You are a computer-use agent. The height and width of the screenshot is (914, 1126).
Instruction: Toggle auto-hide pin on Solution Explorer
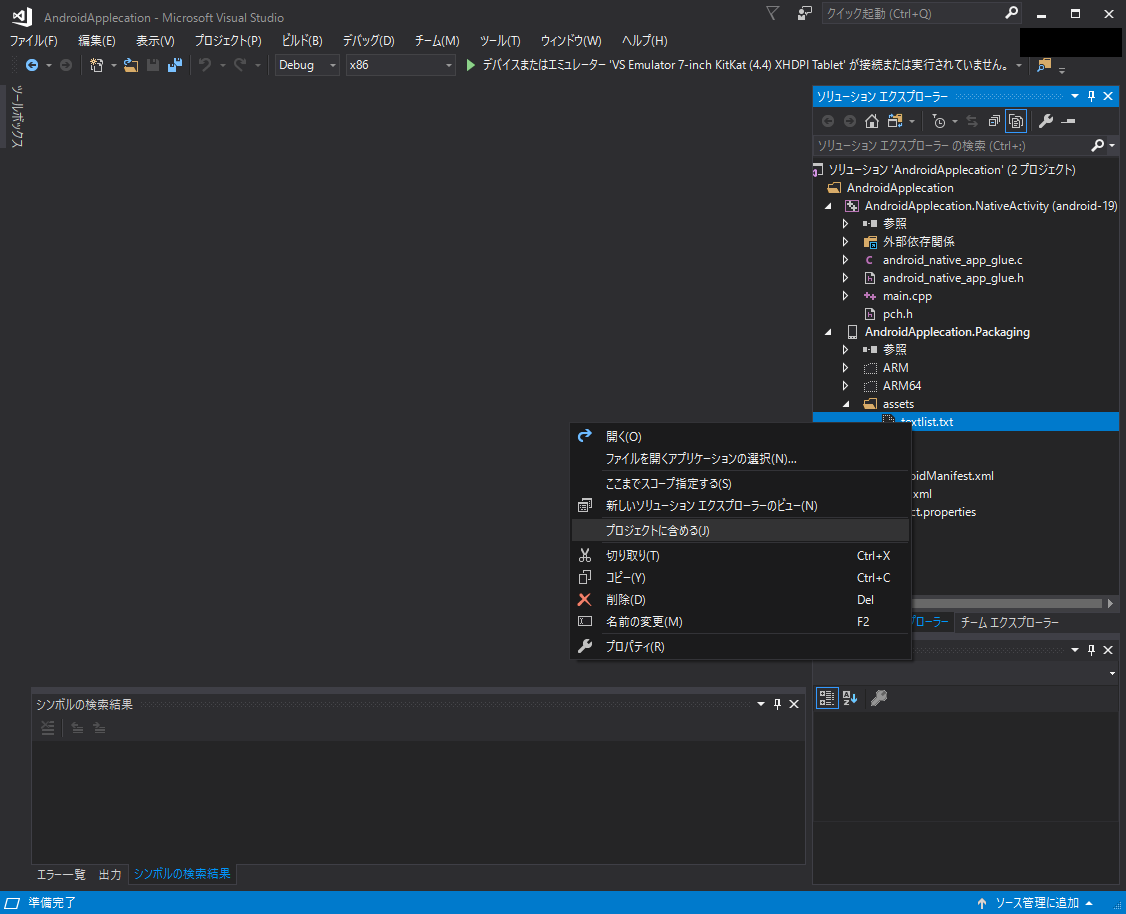click(x=1092, y=96)
